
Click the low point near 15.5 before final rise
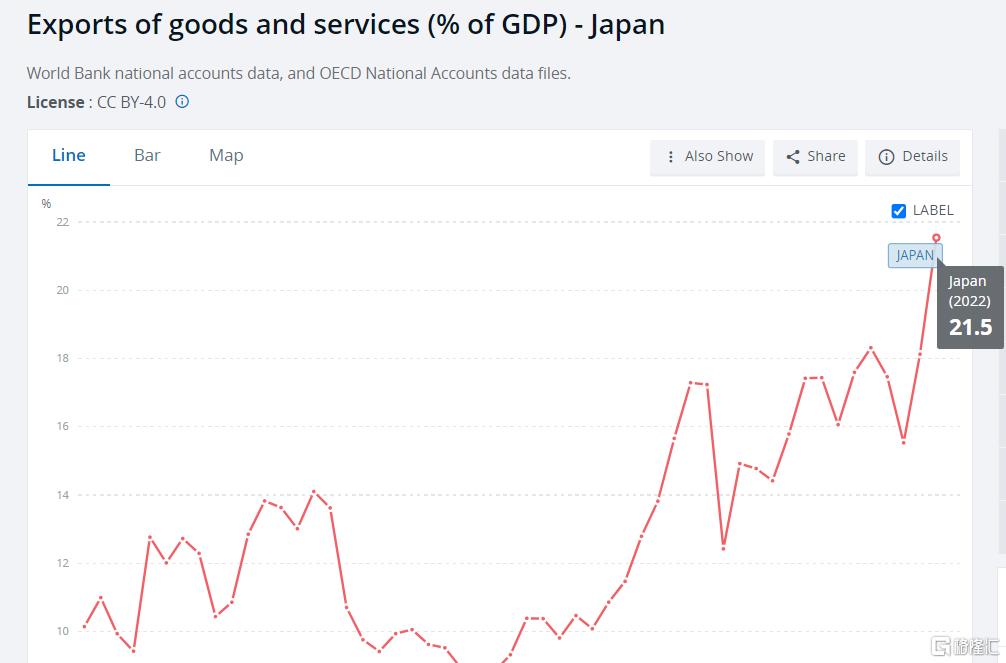(x=903, y=442)
